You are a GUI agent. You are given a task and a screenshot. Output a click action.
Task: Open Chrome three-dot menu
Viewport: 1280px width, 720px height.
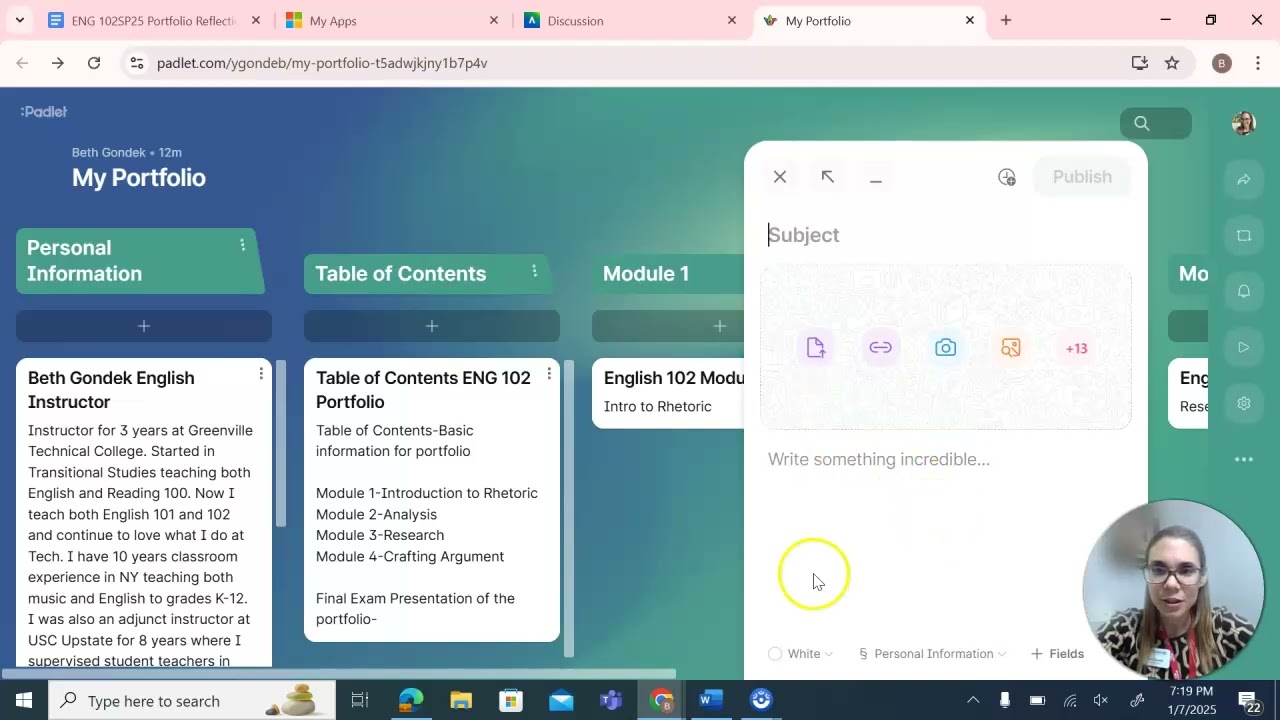(1258, 63)
